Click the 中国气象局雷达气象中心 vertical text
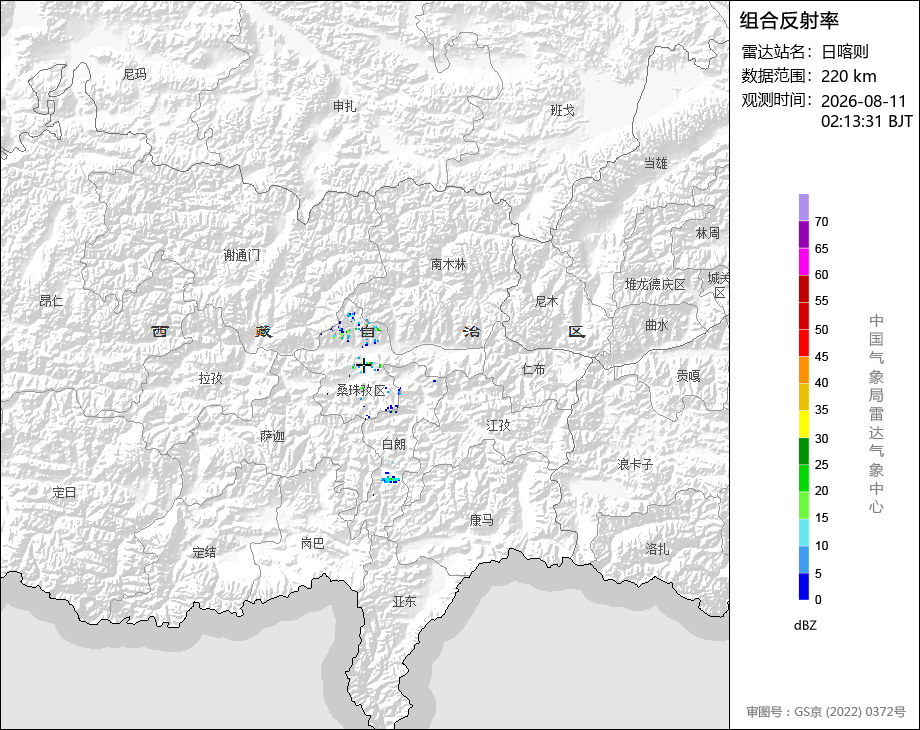Viewport: 920px width, 730px height. [x=876, y=414]
